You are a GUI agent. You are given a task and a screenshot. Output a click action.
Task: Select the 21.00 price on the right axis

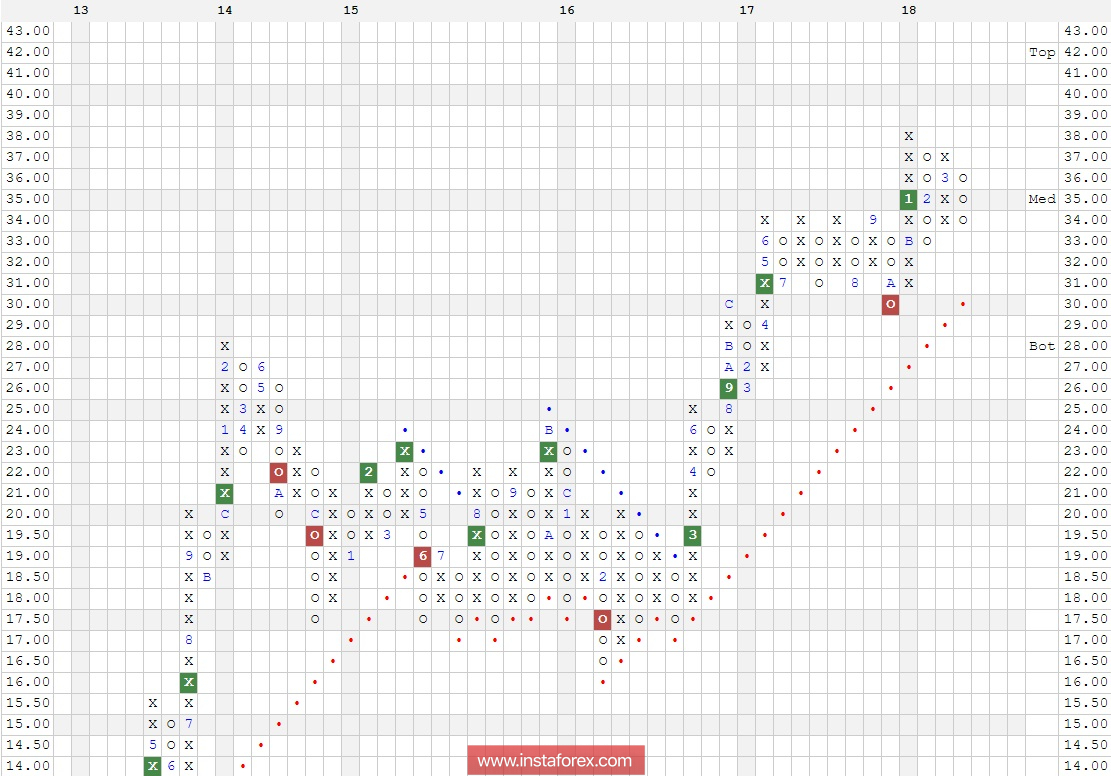[x=1085, y=493]
